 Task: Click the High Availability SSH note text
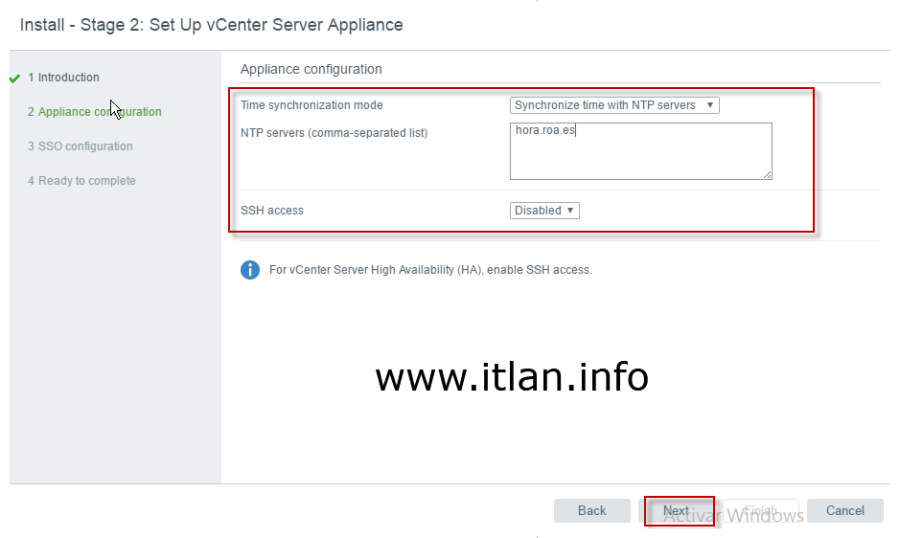click(430, 270)
